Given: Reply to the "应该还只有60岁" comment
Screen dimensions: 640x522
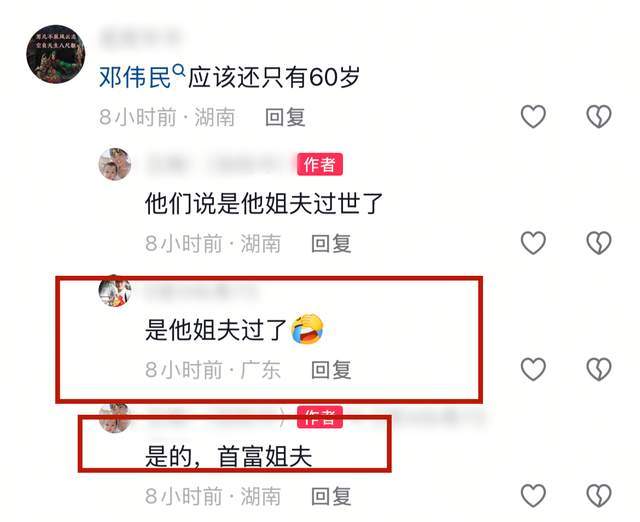Looking at the screenshot, I should click(x=285, y=117).
